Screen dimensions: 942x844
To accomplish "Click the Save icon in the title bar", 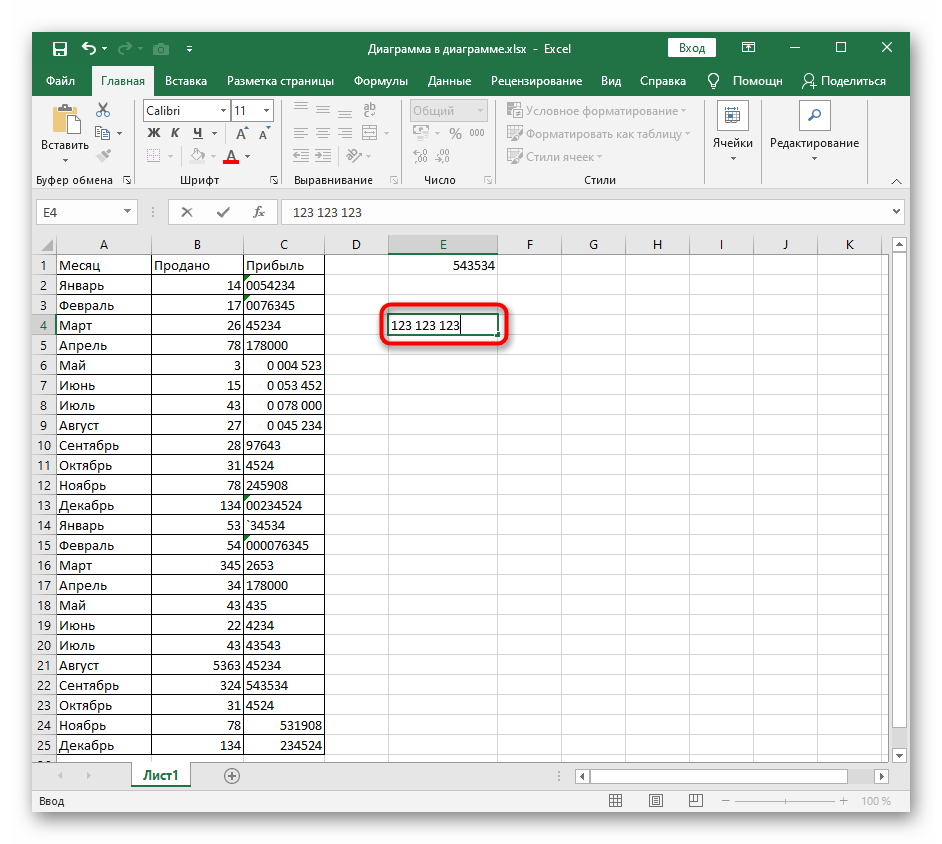I will pyautogui.click(x=60, y=48).
